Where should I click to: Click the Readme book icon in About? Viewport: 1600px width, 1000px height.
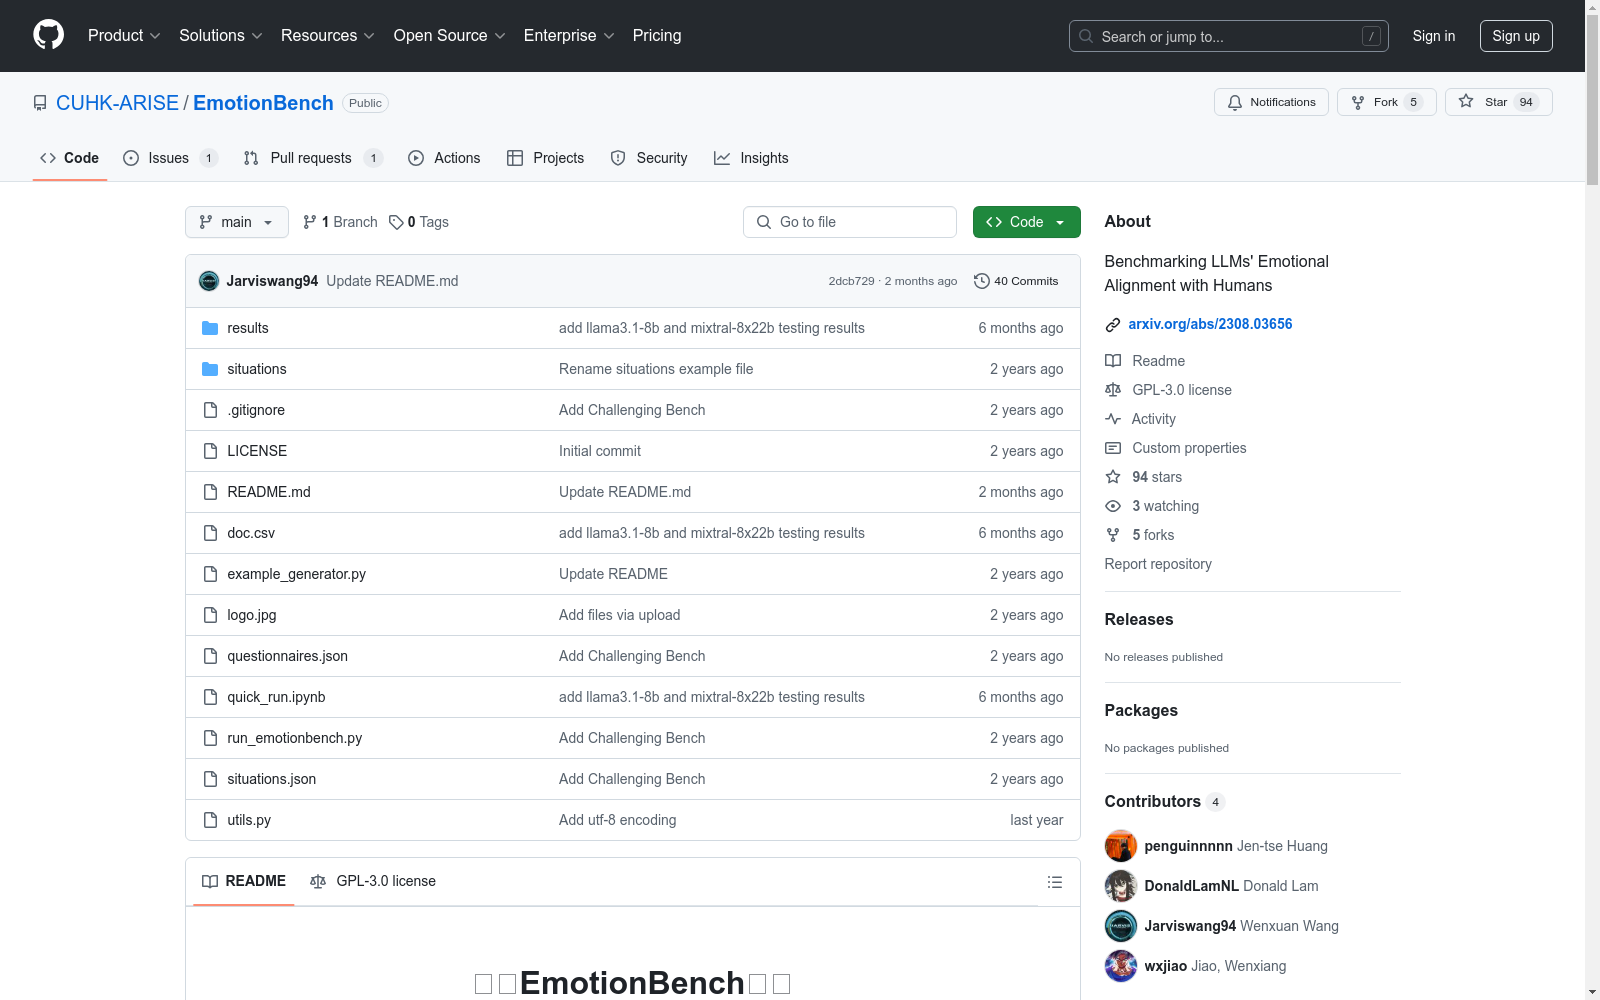[x=1113, y=361]
